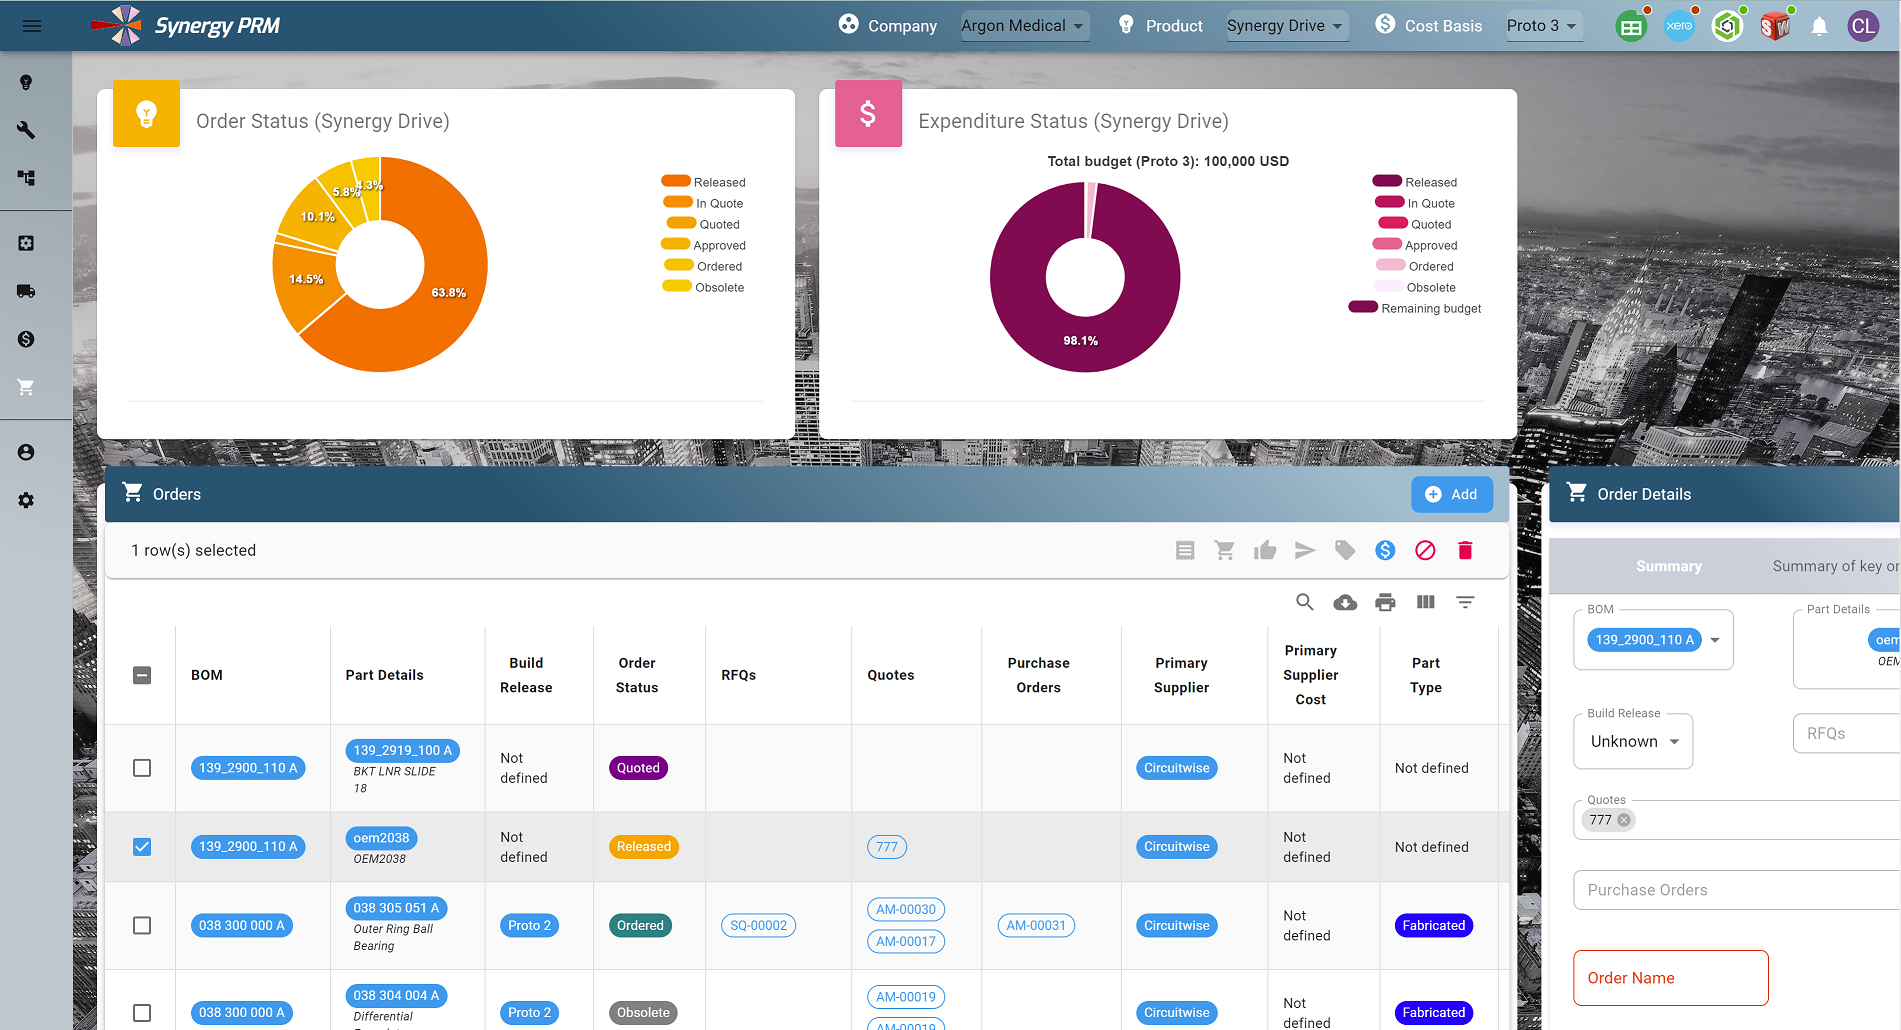
Task: Open quote AM-00017 link
Action: (x=906, y=942)
